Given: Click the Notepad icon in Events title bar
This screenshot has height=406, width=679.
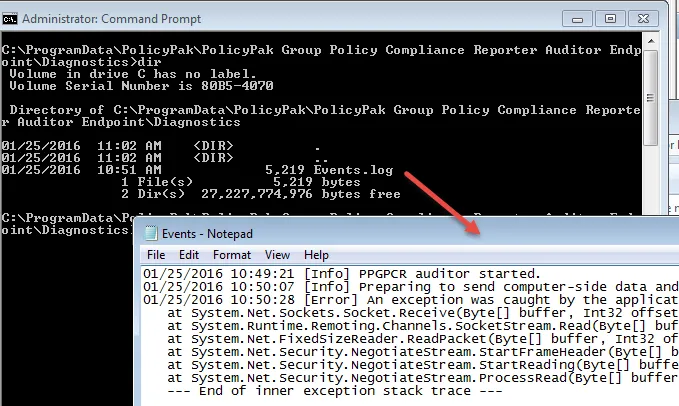Looking at the screenshot, I should (150, 233).
